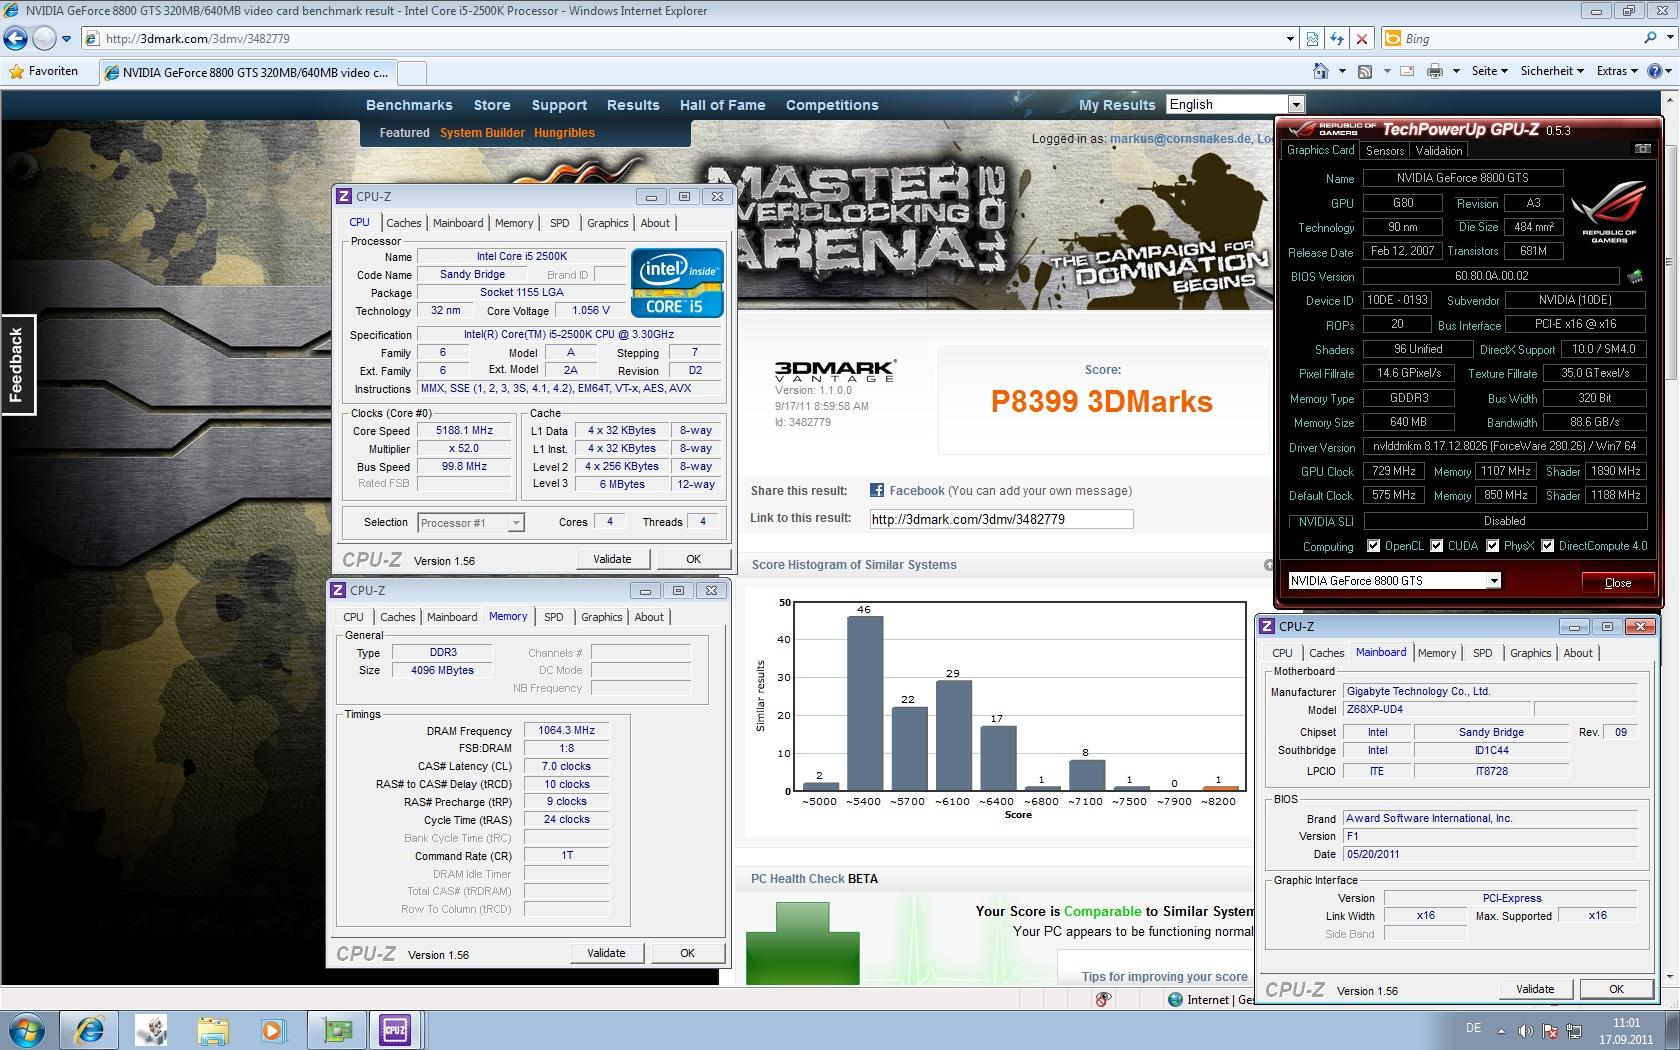1680x1050 pixels.
Task: Click the Read mail envelope icon
Action: 1407,71
